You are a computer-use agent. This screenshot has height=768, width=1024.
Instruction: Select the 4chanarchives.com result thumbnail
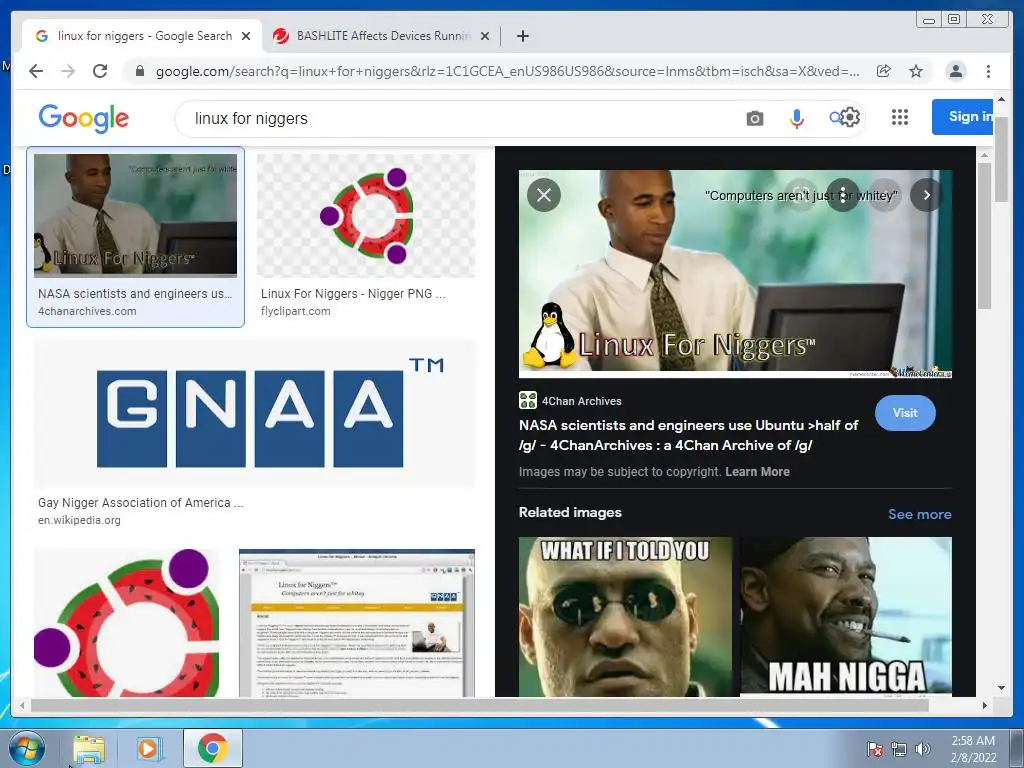pyautogui.click(x=136, y=216)
